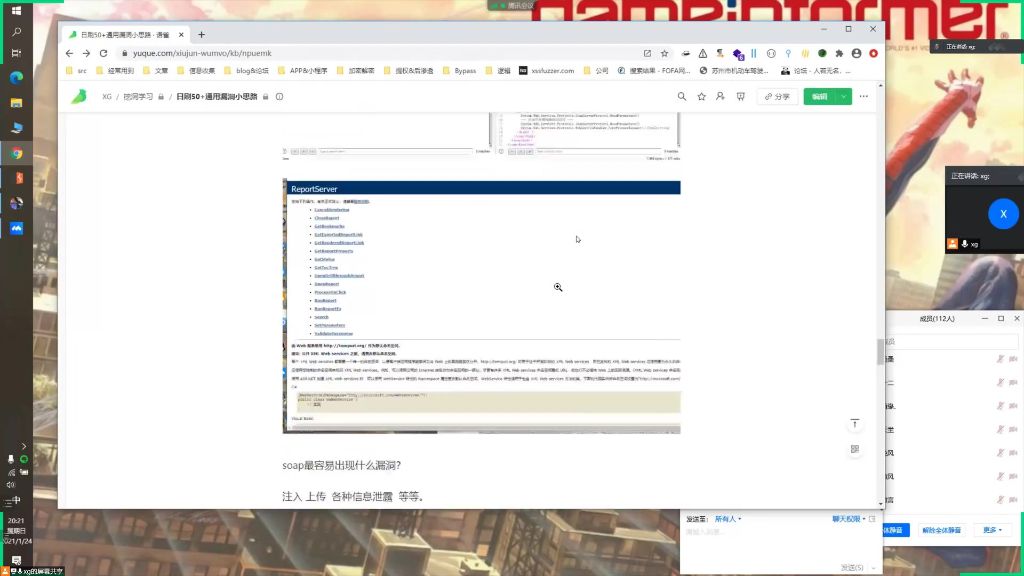This screenshot has height=576, width=1024.
Task: Open File Explorer from taskbar
Action: (16, 103)
